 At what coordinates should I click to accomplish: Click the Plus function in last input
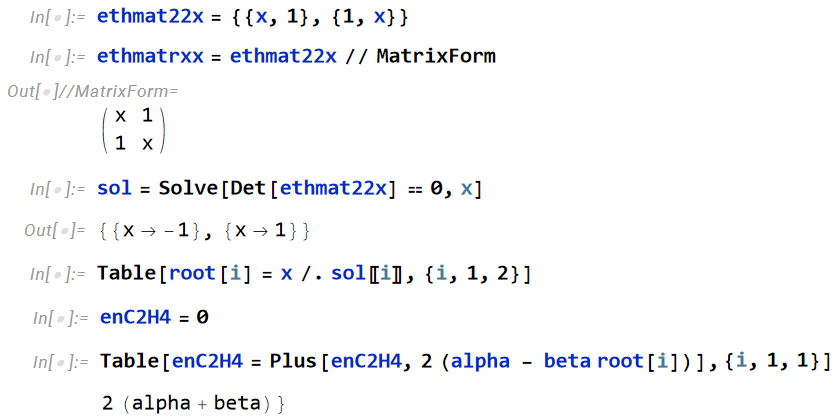click(294, 361)
